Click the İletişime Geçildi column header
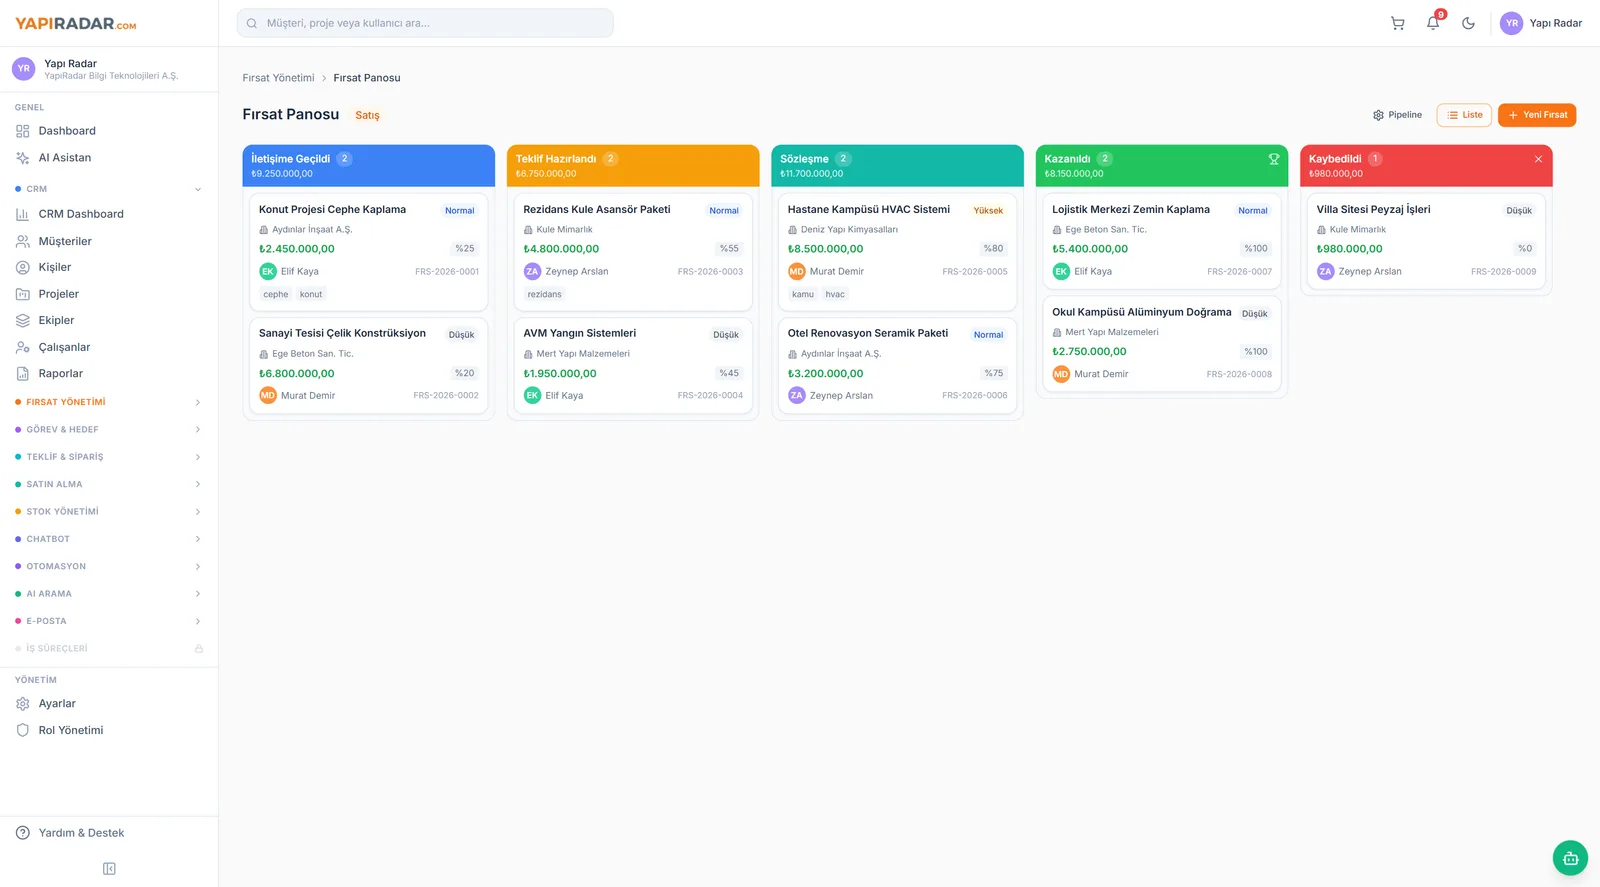Image resolution: width=1600 pixels, height=887 pixels. 368,166
